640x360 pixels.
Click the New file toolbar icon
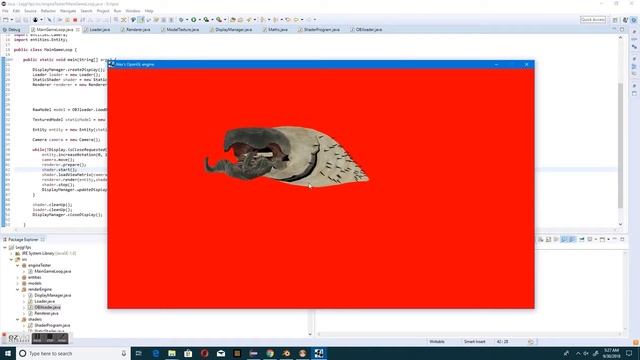[6, 20]
